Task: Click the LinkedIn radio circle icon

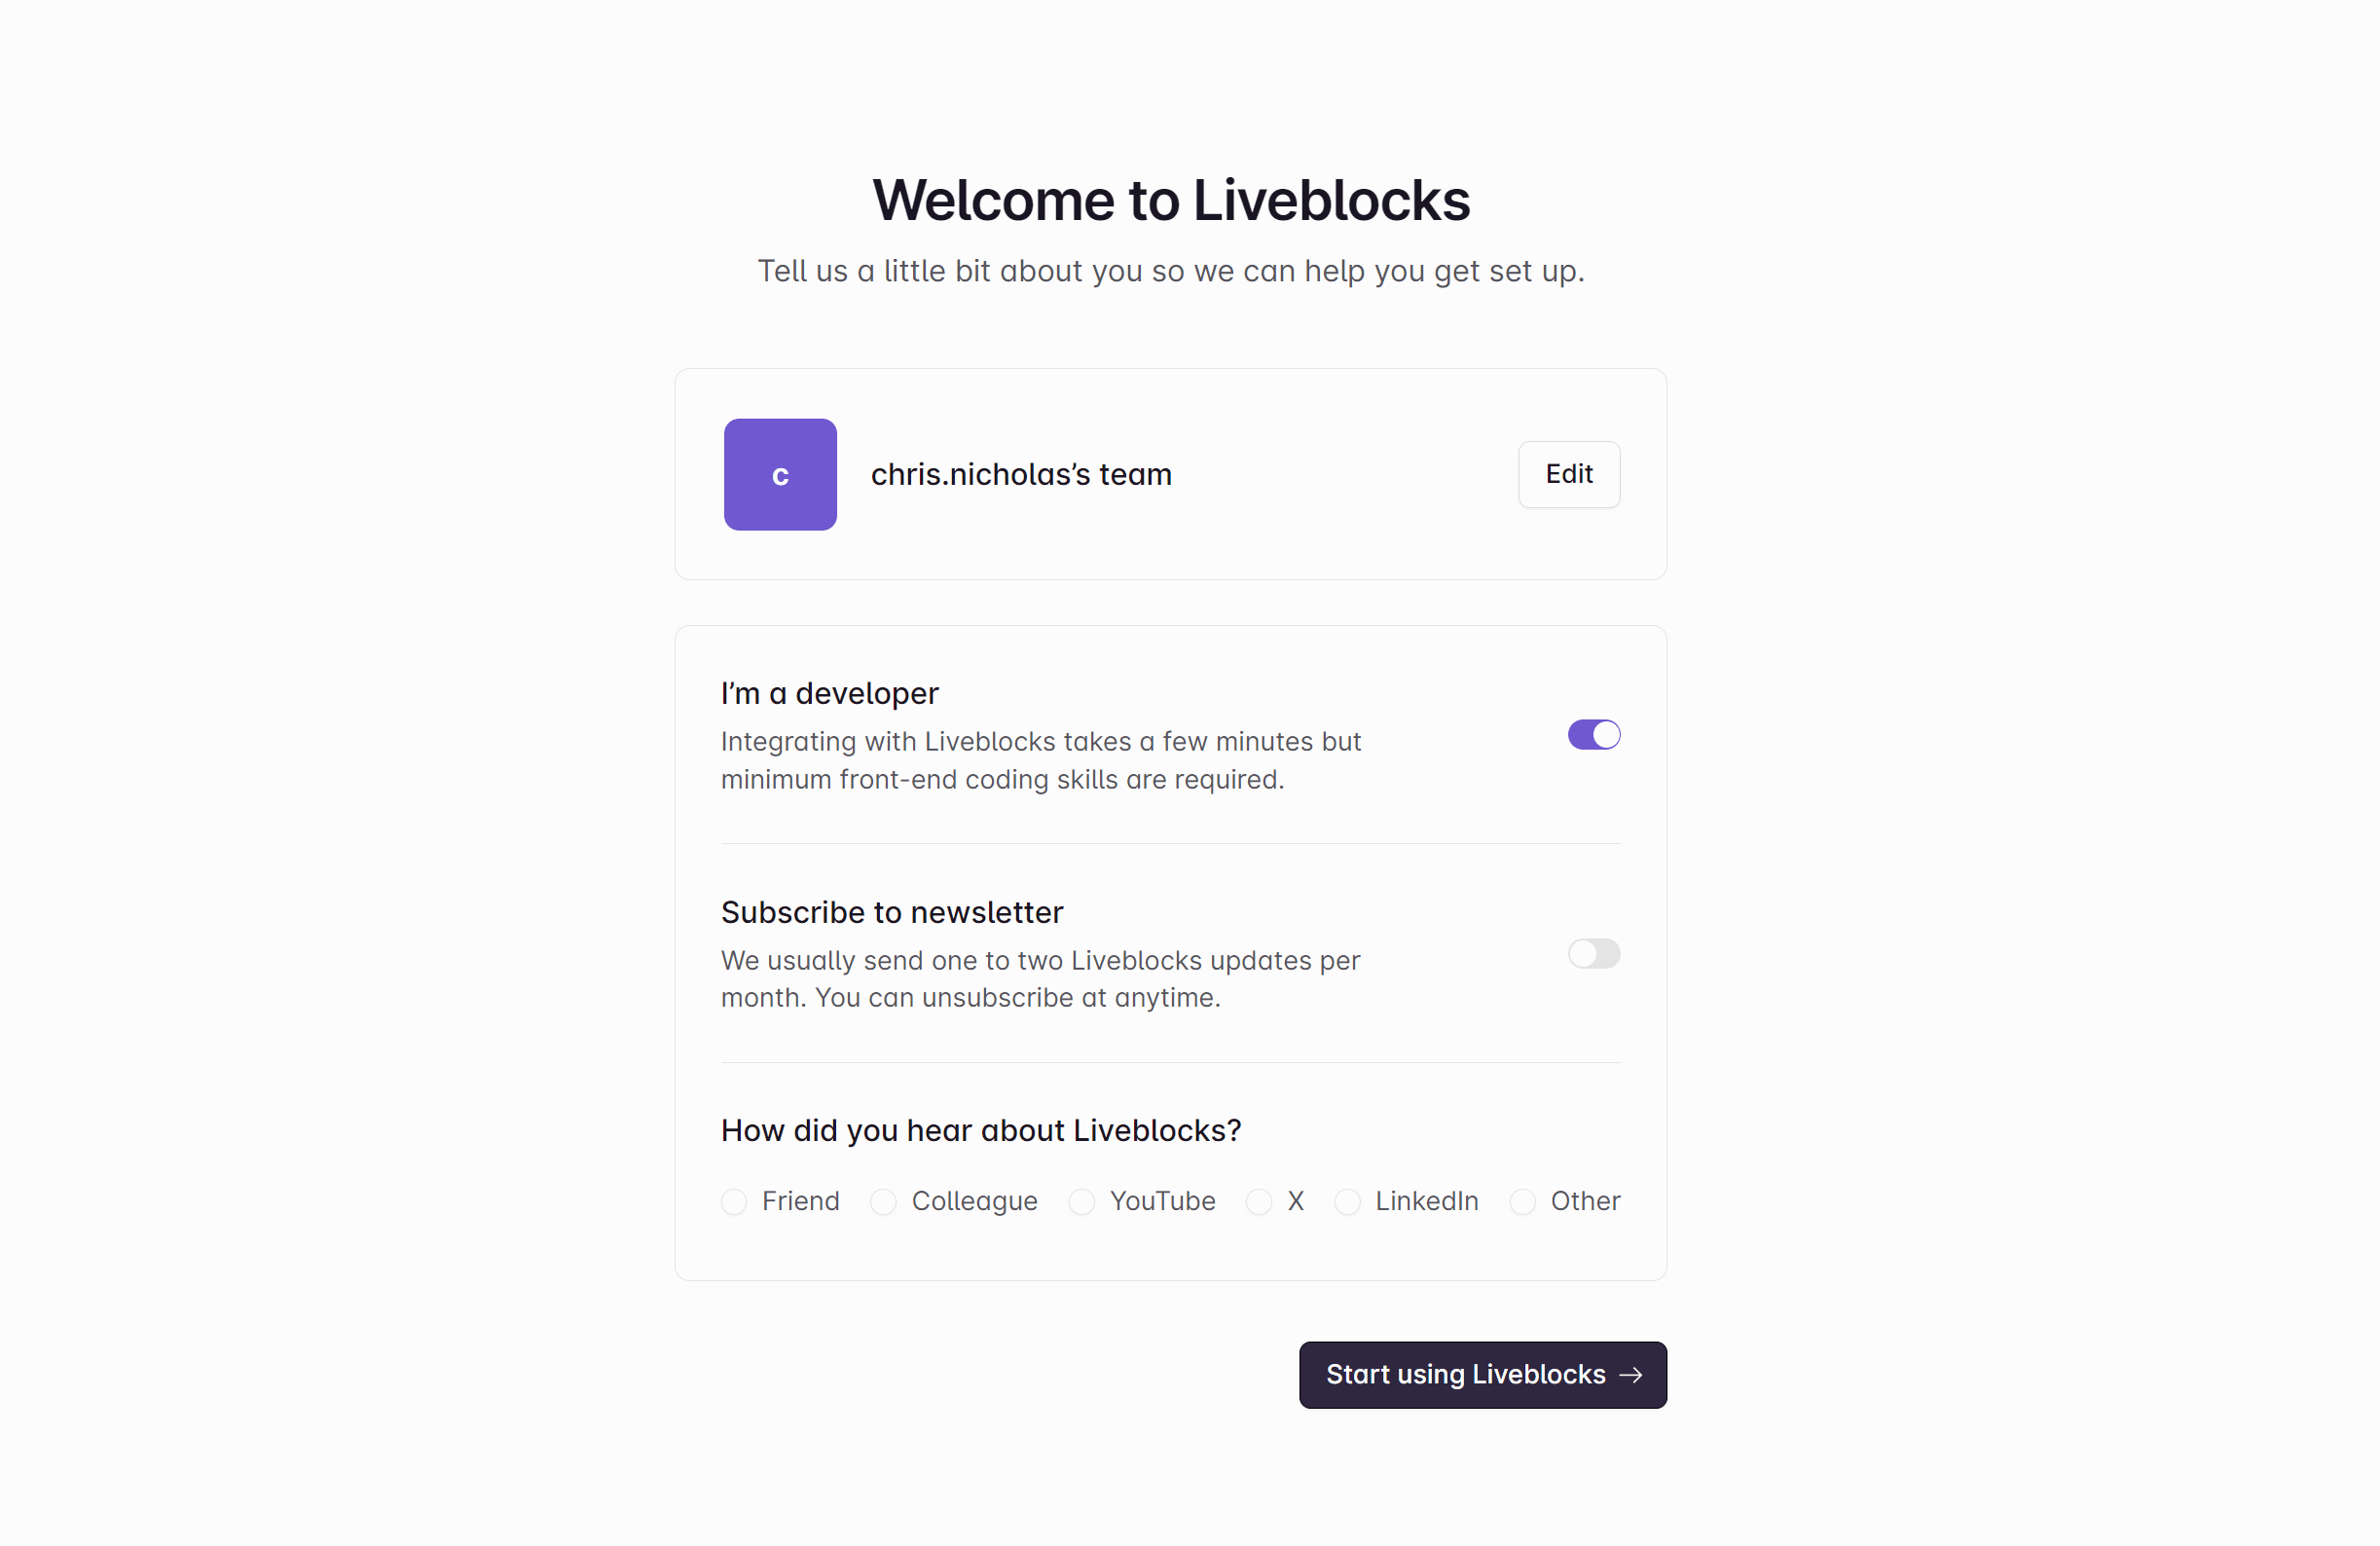Action: pos(1348,1202)
